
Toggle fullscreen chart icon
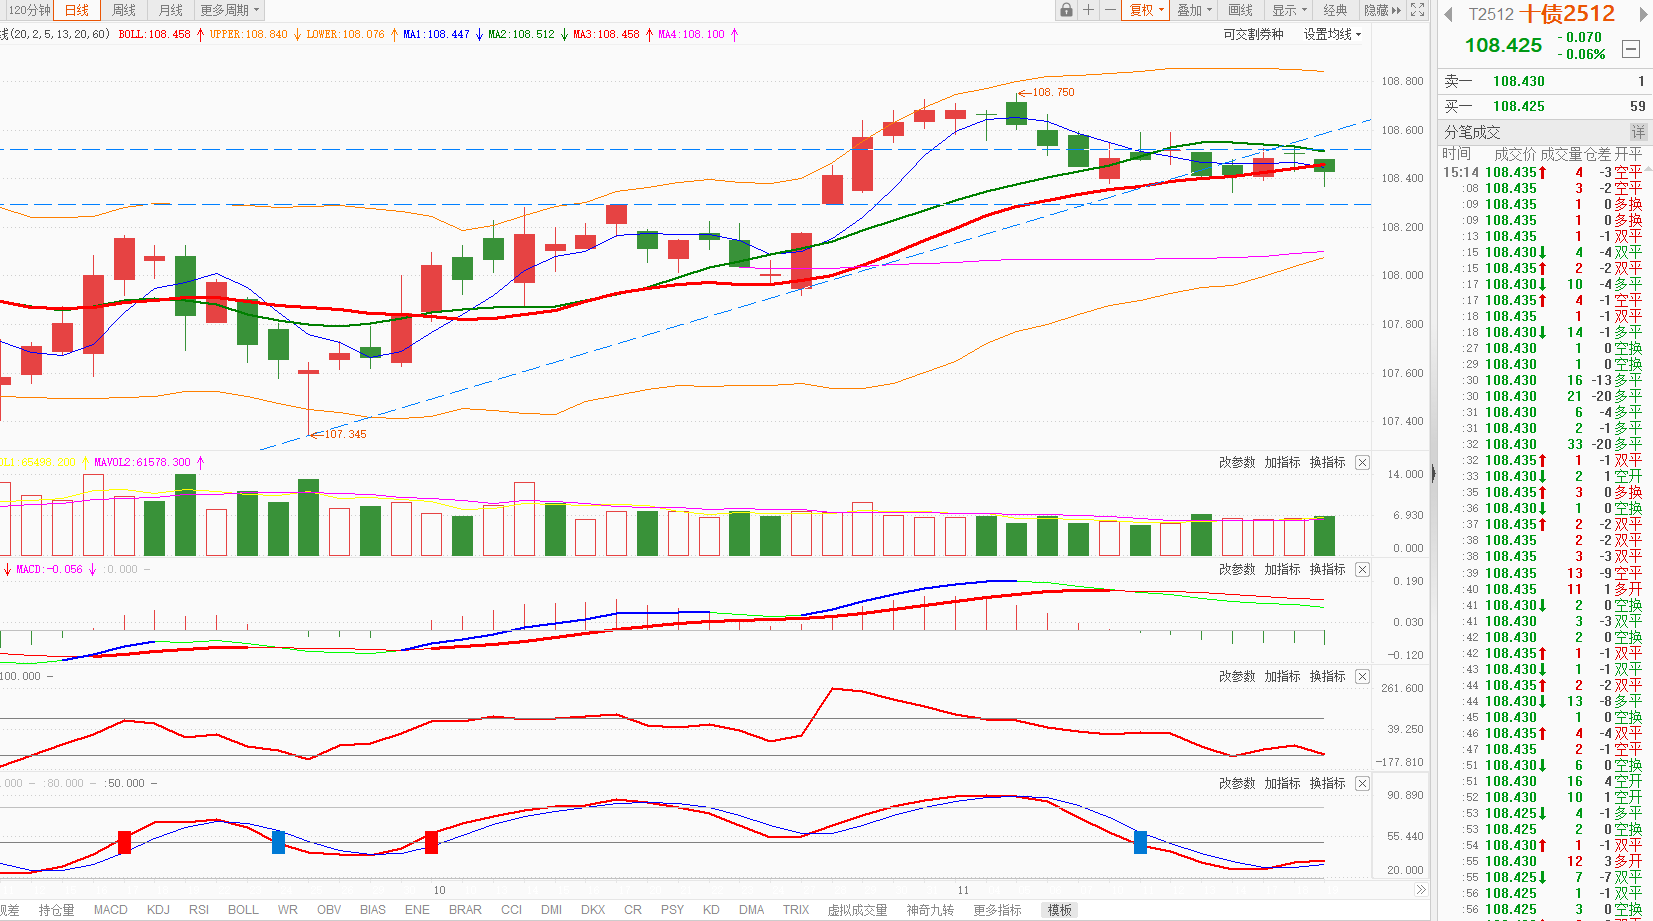1417,10
